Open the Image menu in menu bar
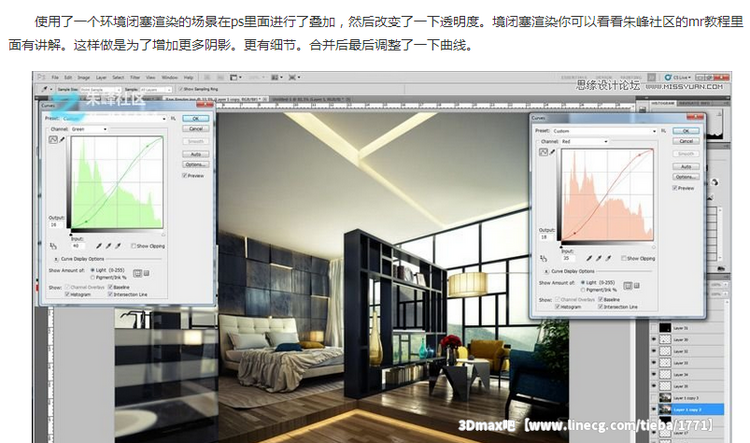The width and height of the screenshot is (750, 443). tap(87, 76)
